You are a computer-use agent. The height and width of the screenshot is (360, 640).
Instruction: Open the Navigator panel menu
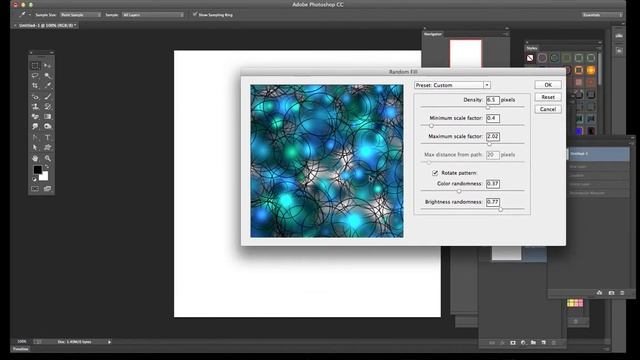506,34
